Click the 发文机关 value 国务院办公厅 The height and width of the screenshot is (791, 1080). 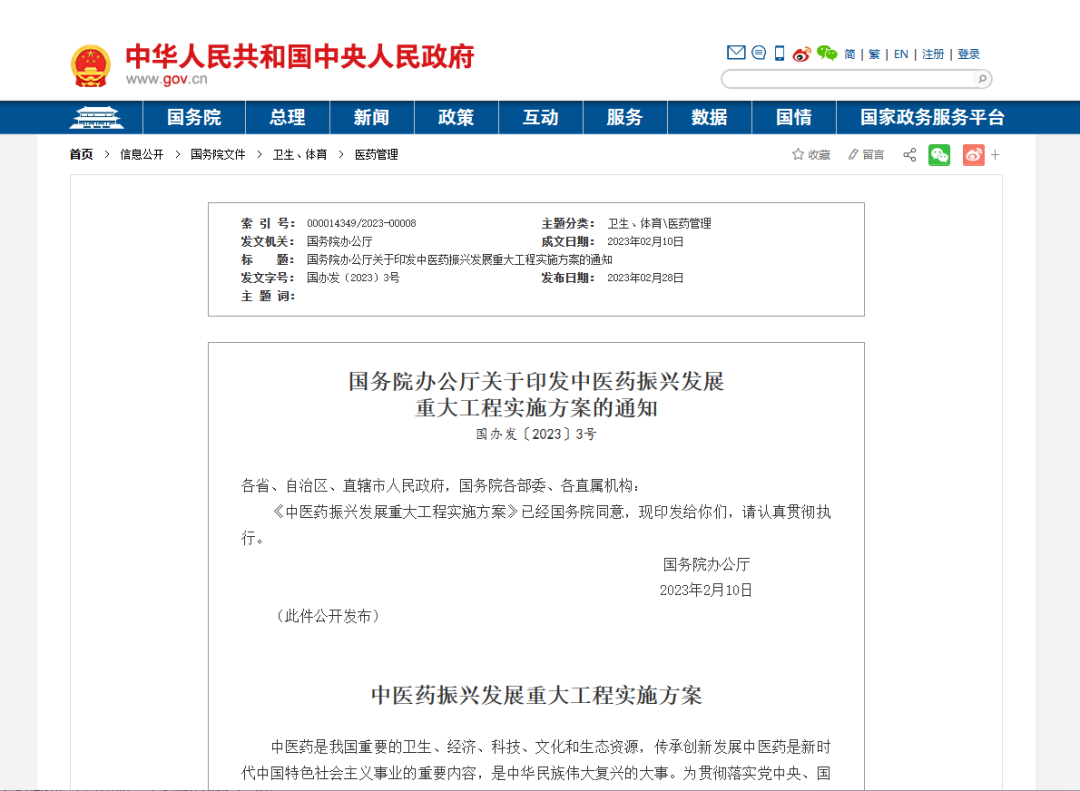click(x=340, y=241)
